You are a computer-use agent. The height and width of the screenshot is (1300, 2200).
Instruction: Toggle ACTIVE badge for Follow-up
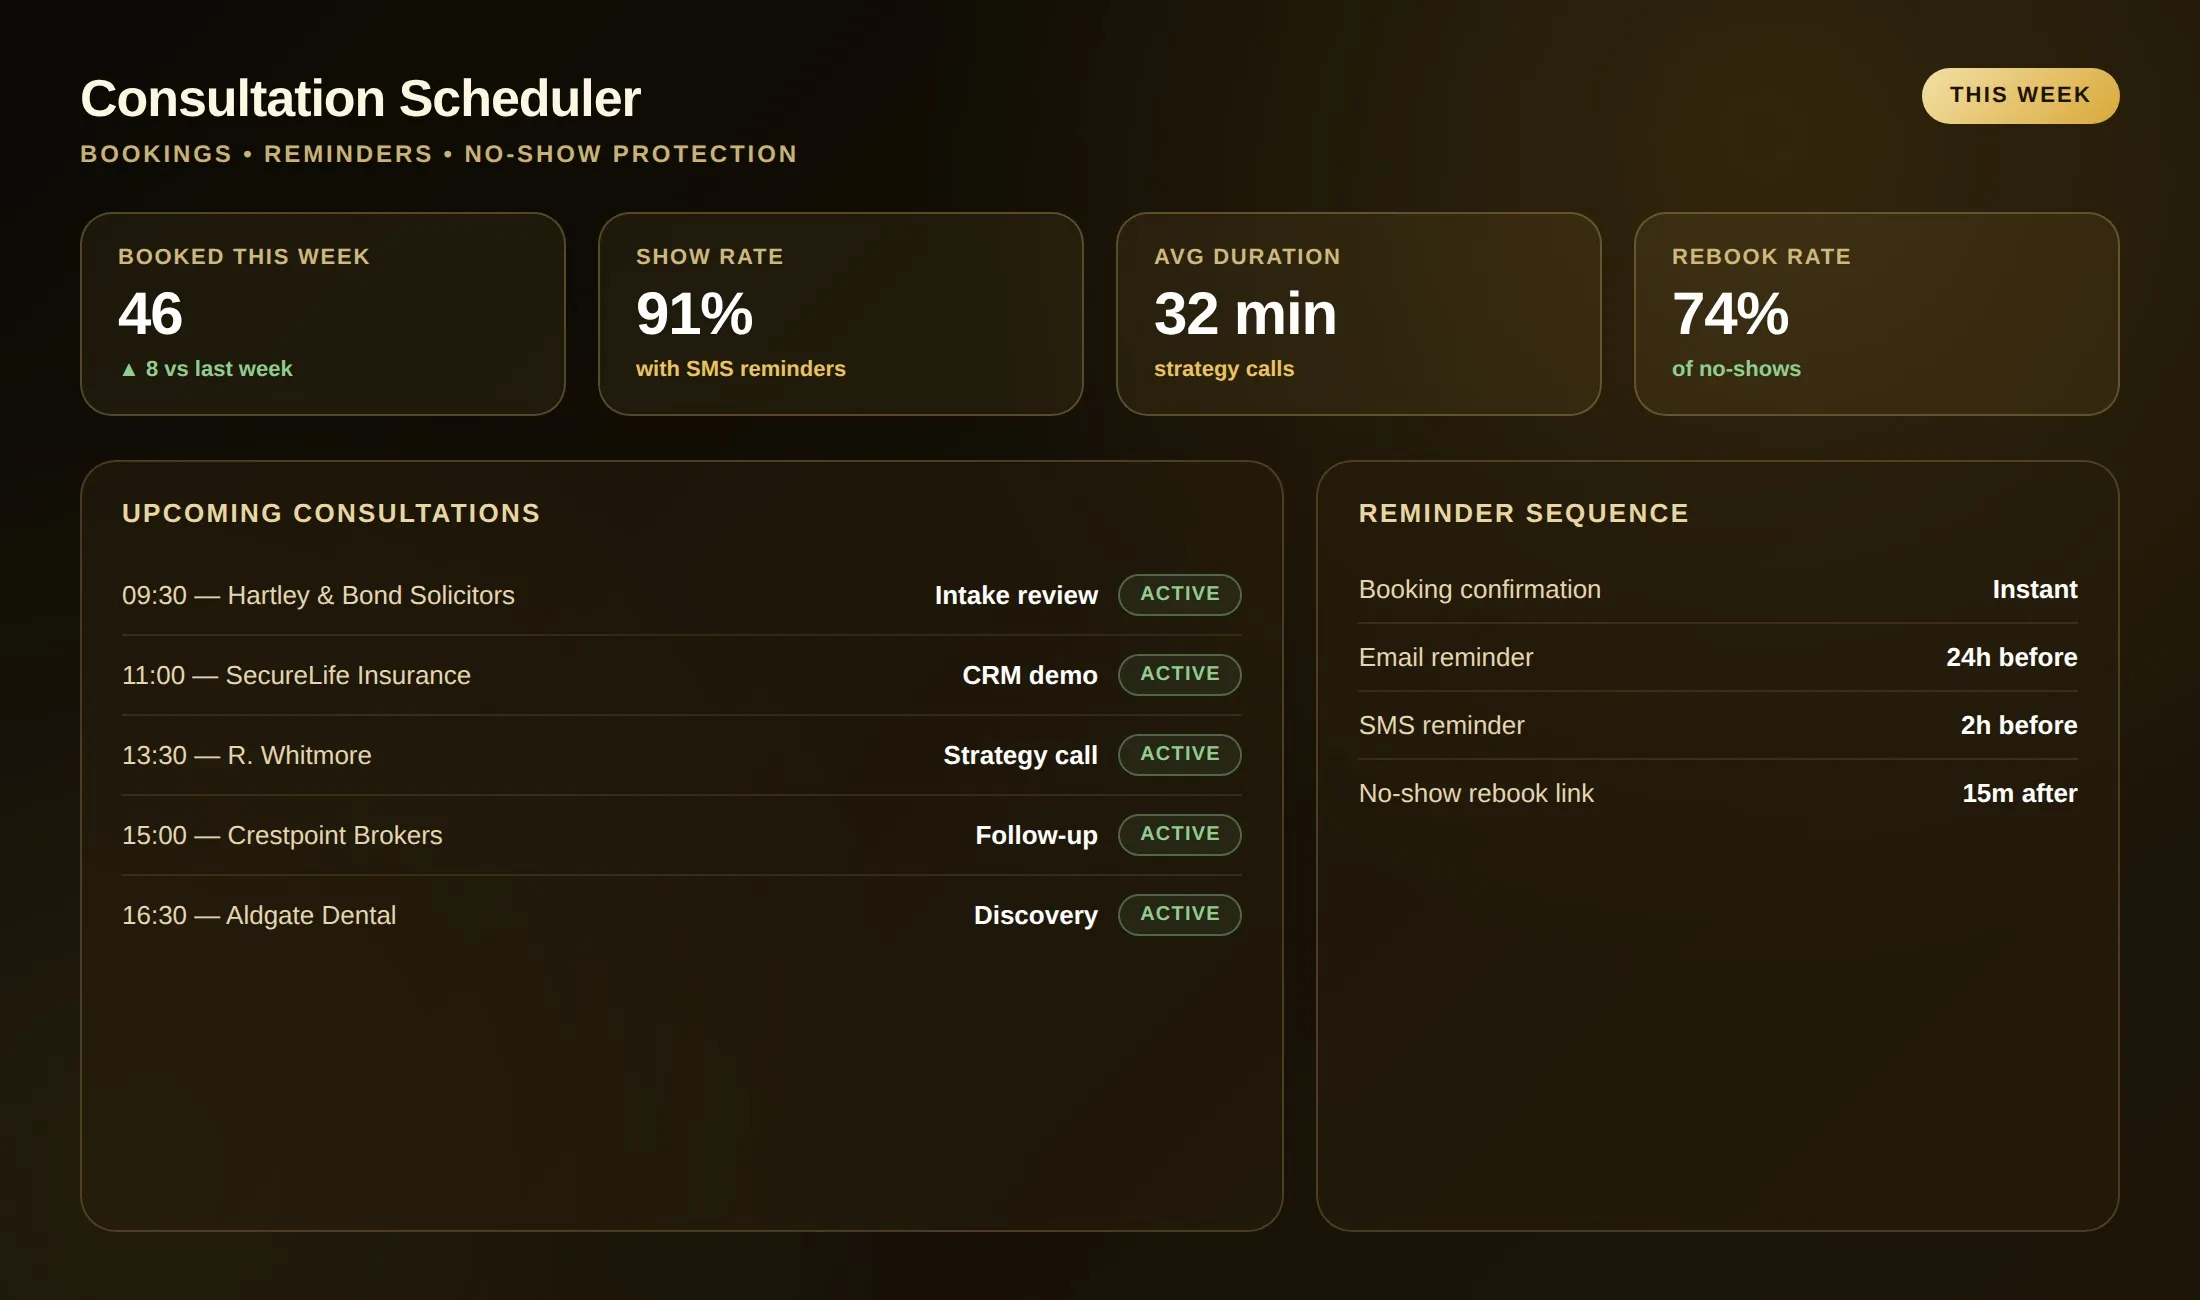click(x=1180, y=835)
